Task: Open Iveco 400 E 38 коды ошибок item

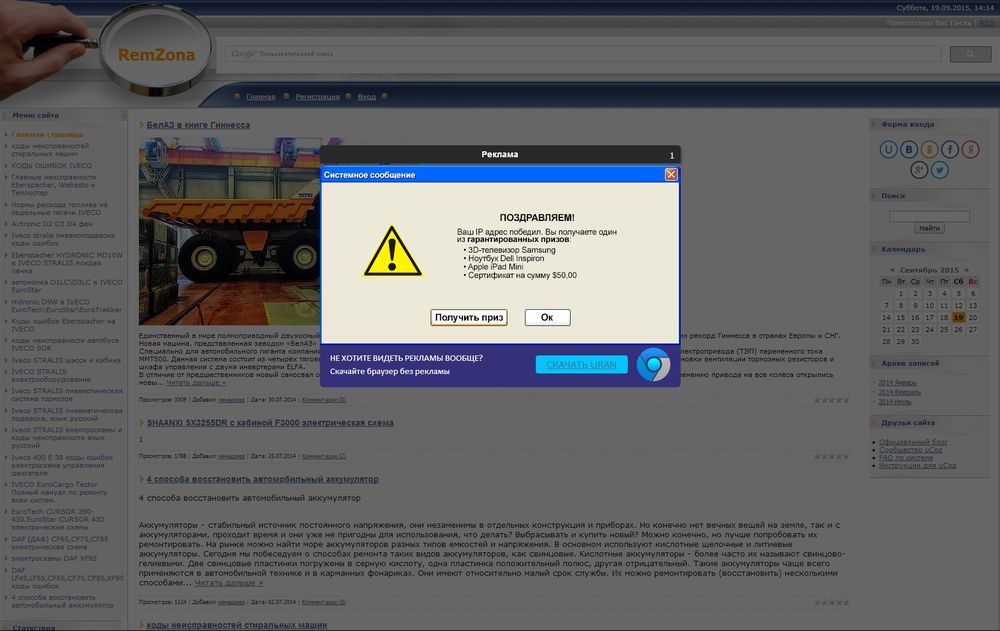Action: pyautogui.click(x=62, y=465)
